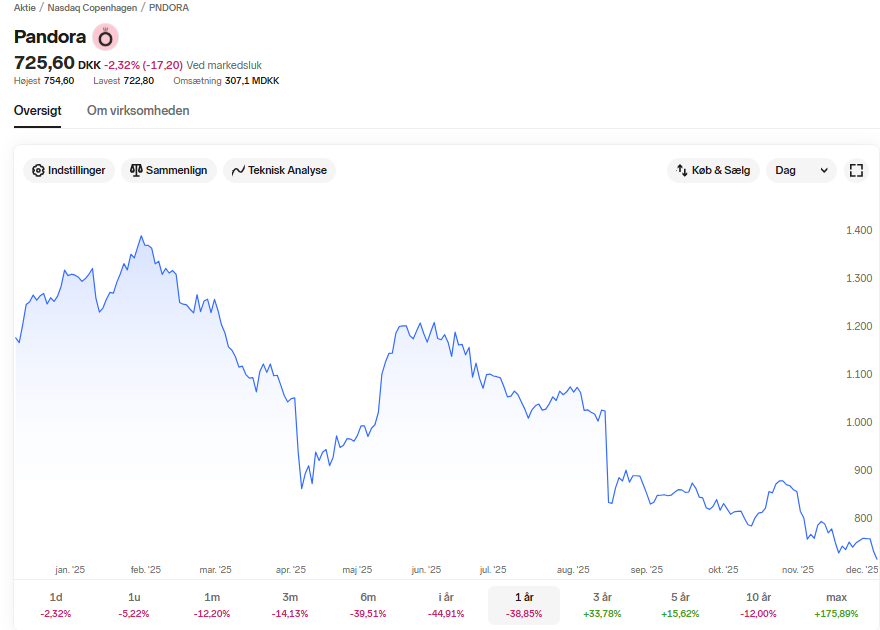This screenshot has width=880, height=630.
Task: Open Teknisk Analyse tool
Action: click(x=279, y=171)
